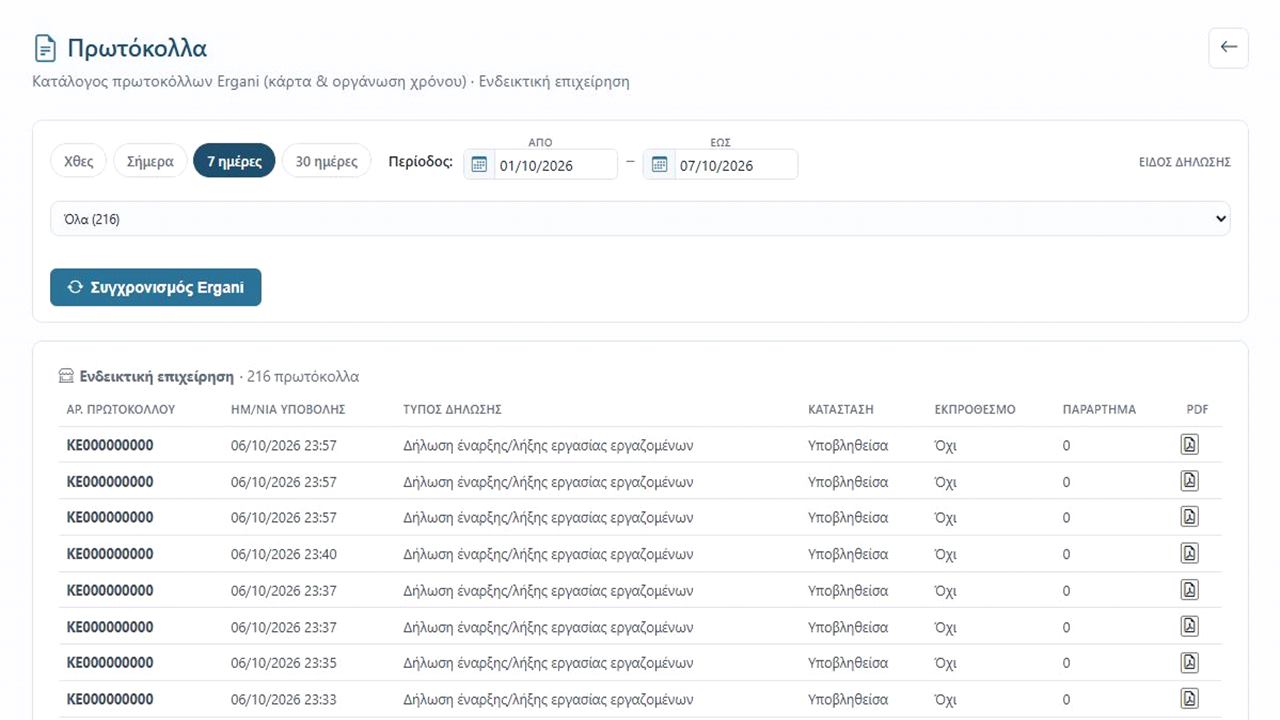The image size is (1280, 720).
Task: Click the 216 πρωτόκολλα count label
Action: (303, 377)
